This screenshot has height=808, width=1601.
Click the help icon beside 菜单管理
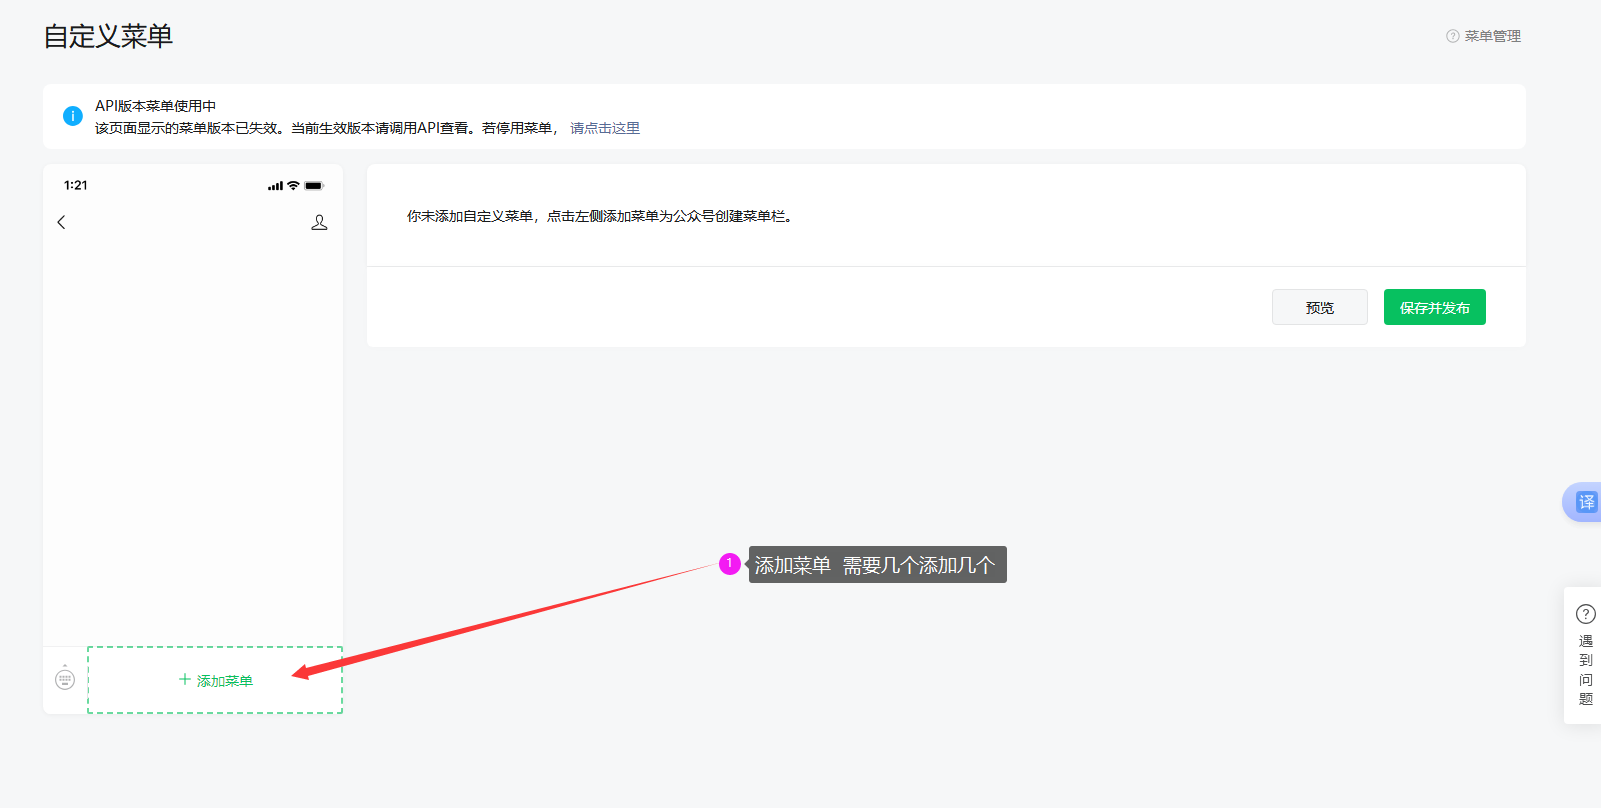(1452, 36)
